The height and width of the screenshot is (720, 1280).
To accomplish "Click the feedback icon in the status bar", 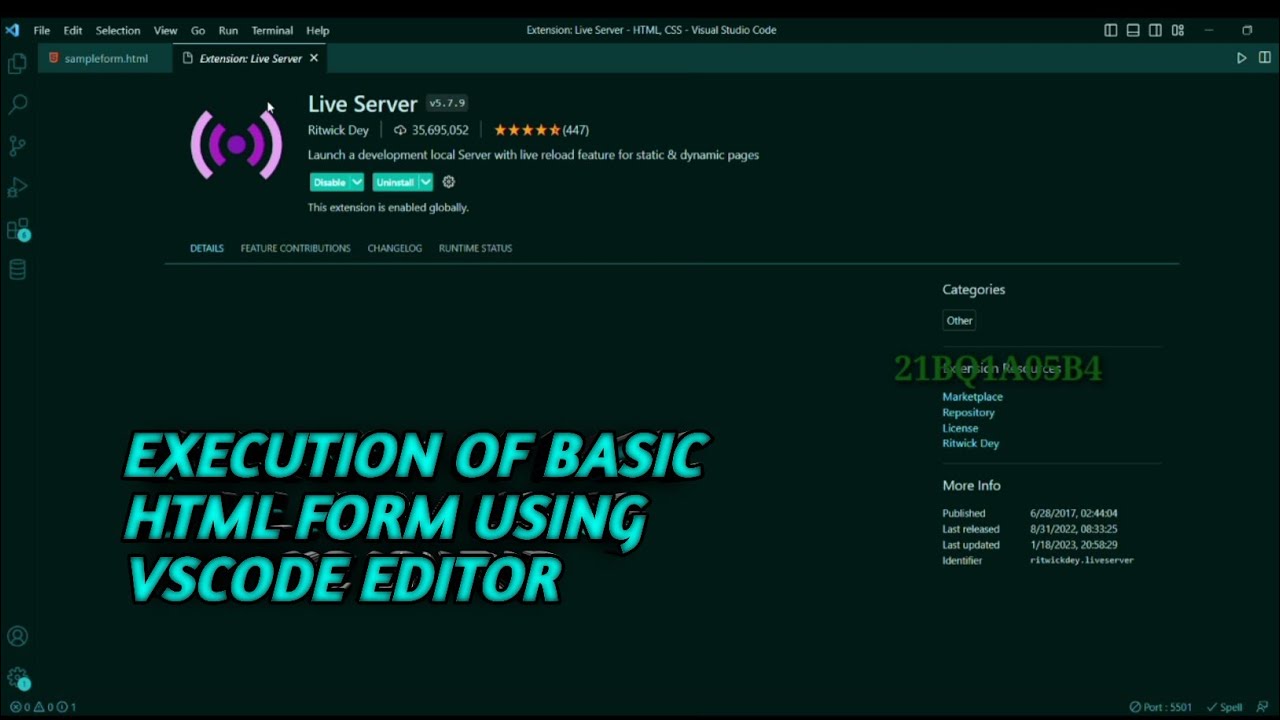I will tap(1262, 707).
